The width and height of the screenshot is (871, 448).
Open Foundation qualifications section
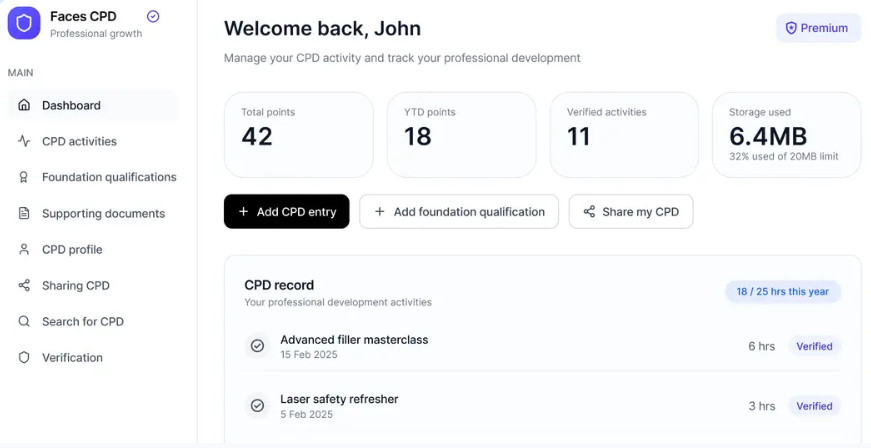92,177
